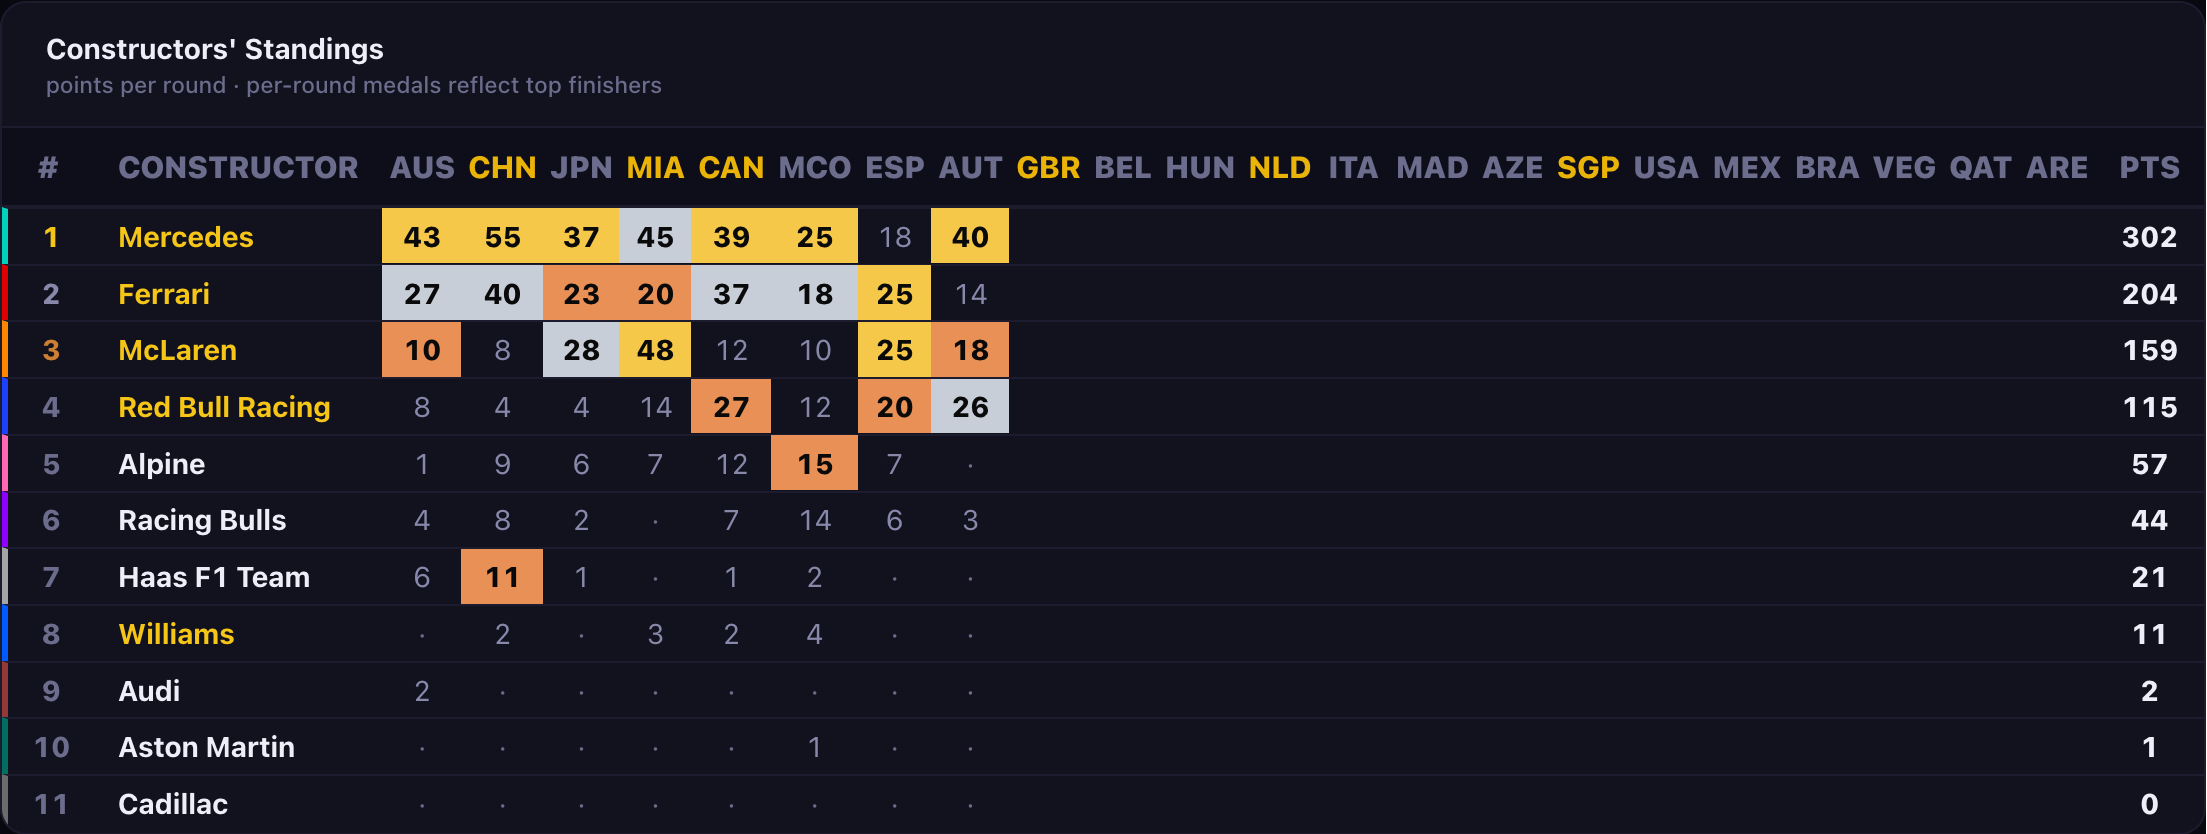Click Red Bull's 26 points AUT cell
The image size is (2207, 834).
[x=970, y=407]
